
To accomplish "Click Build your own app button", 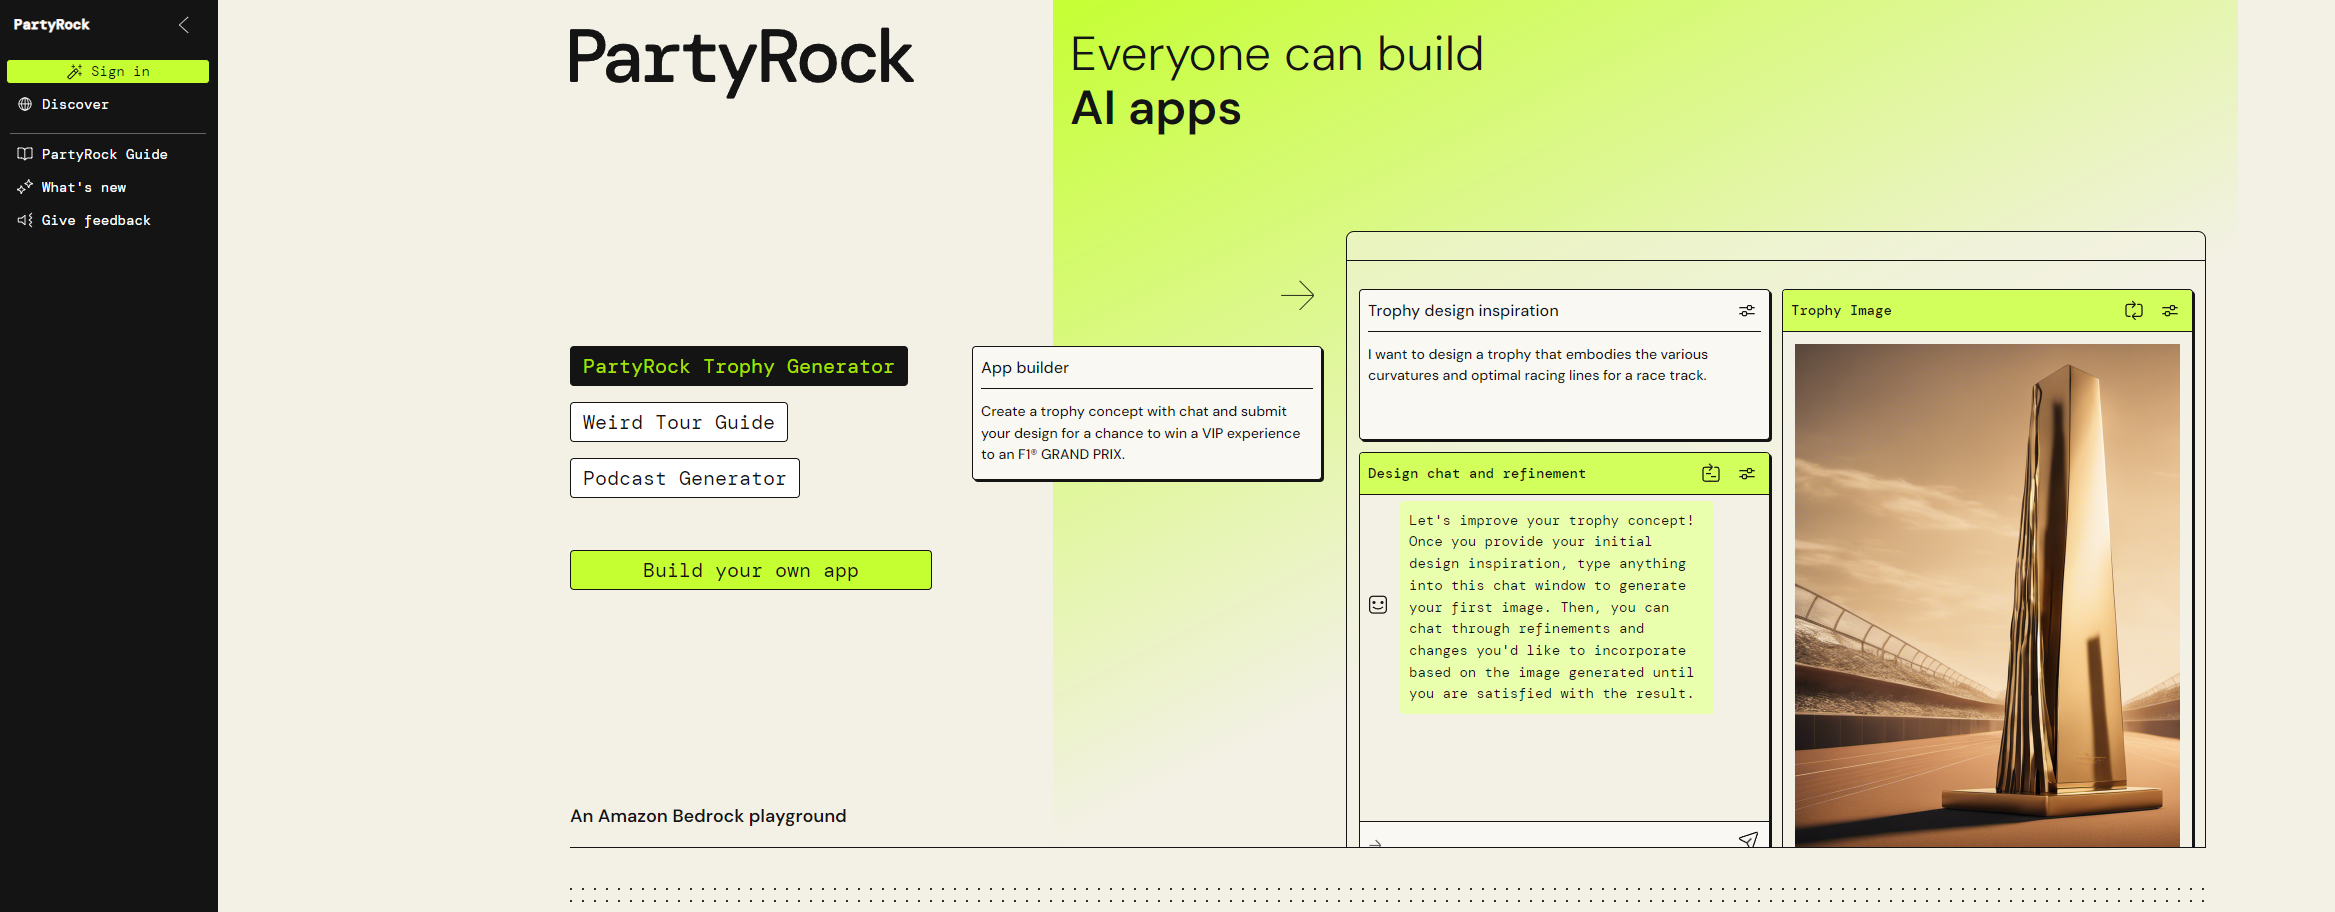I will (x=751, y=570).
